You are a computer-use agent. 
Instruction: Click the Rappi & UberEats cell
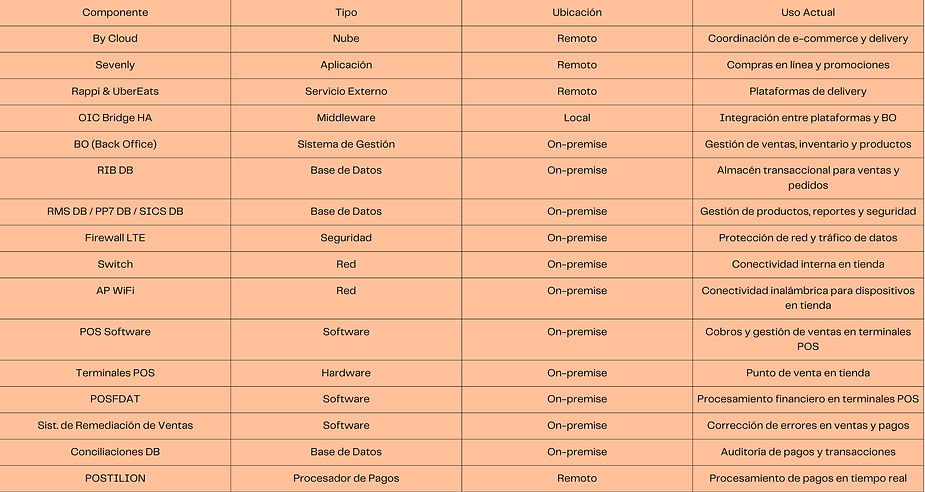pyautogui.click(x=115, y=91)
